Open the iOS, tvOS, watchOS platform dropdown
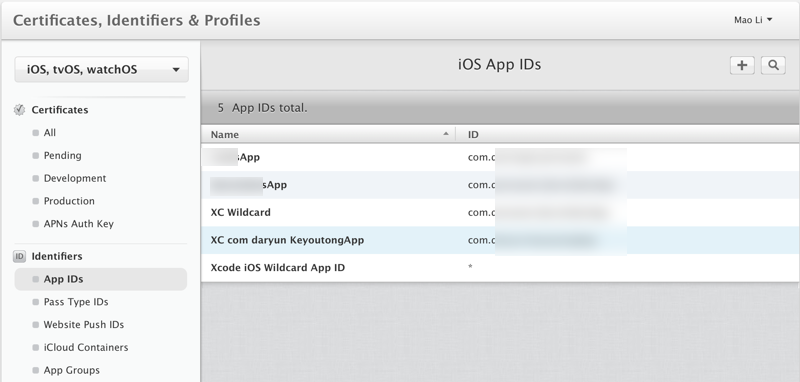 point(102,69)
